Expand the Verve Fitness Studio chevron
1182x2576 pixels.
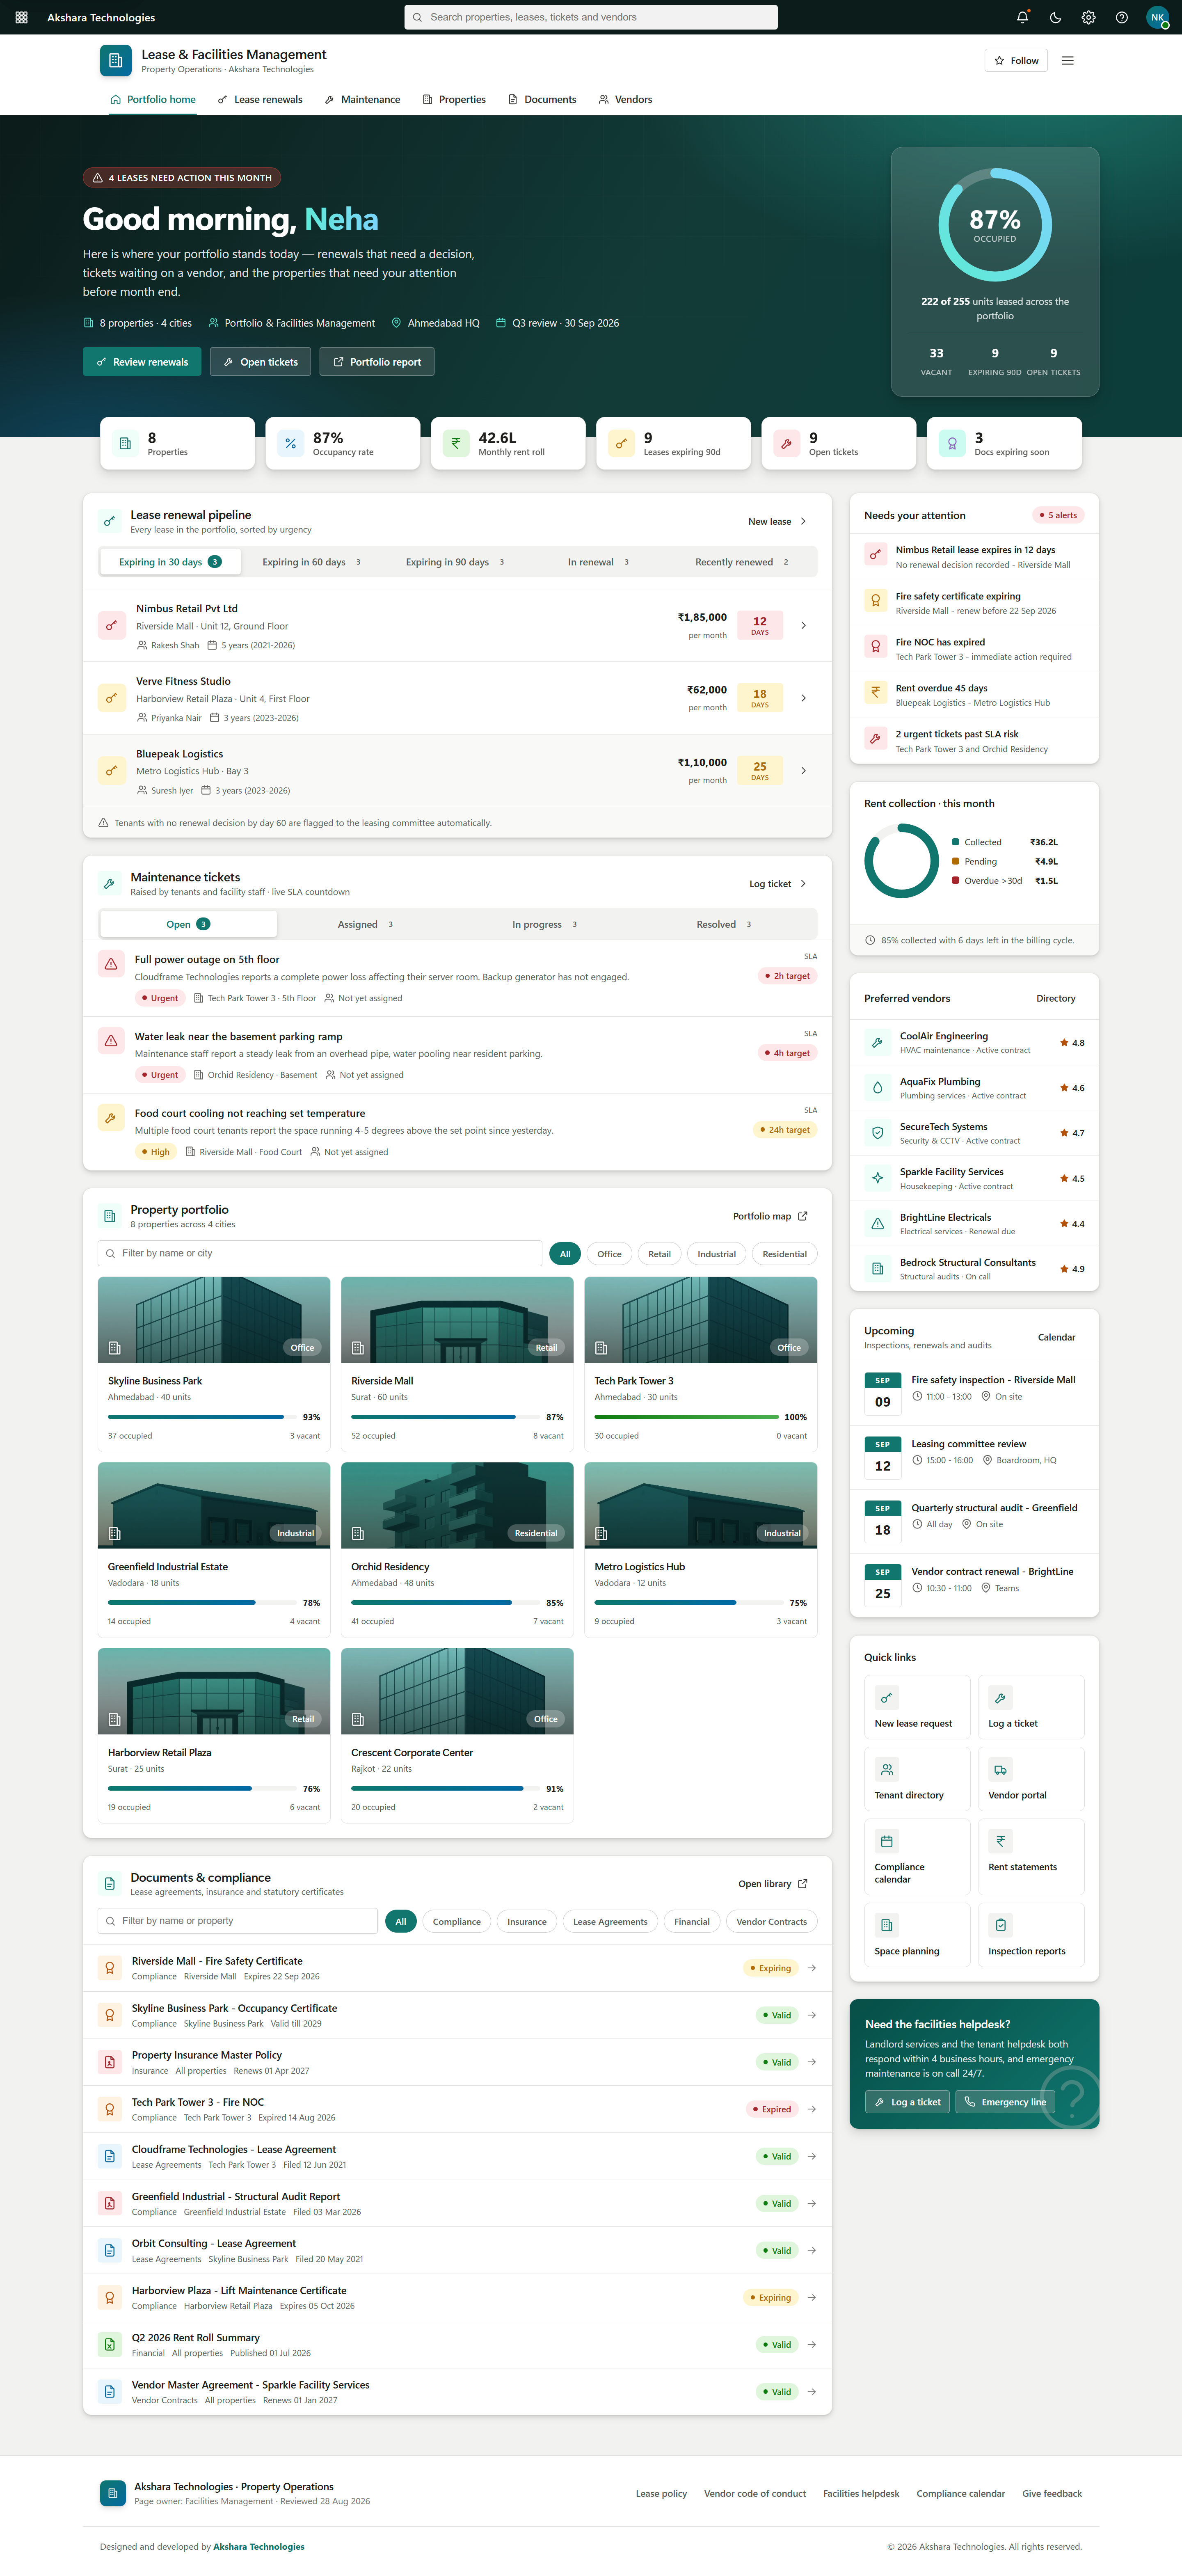pos(803,698)
